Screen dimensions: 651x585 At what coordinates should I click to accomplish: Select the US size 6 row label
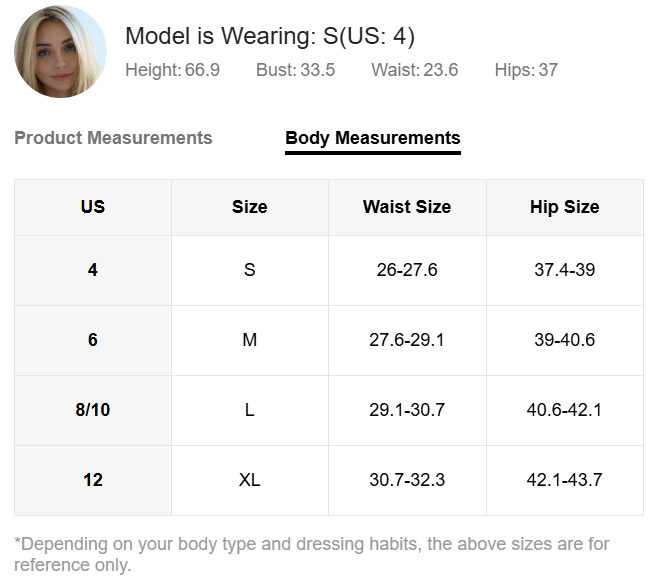tap(93, 340)
